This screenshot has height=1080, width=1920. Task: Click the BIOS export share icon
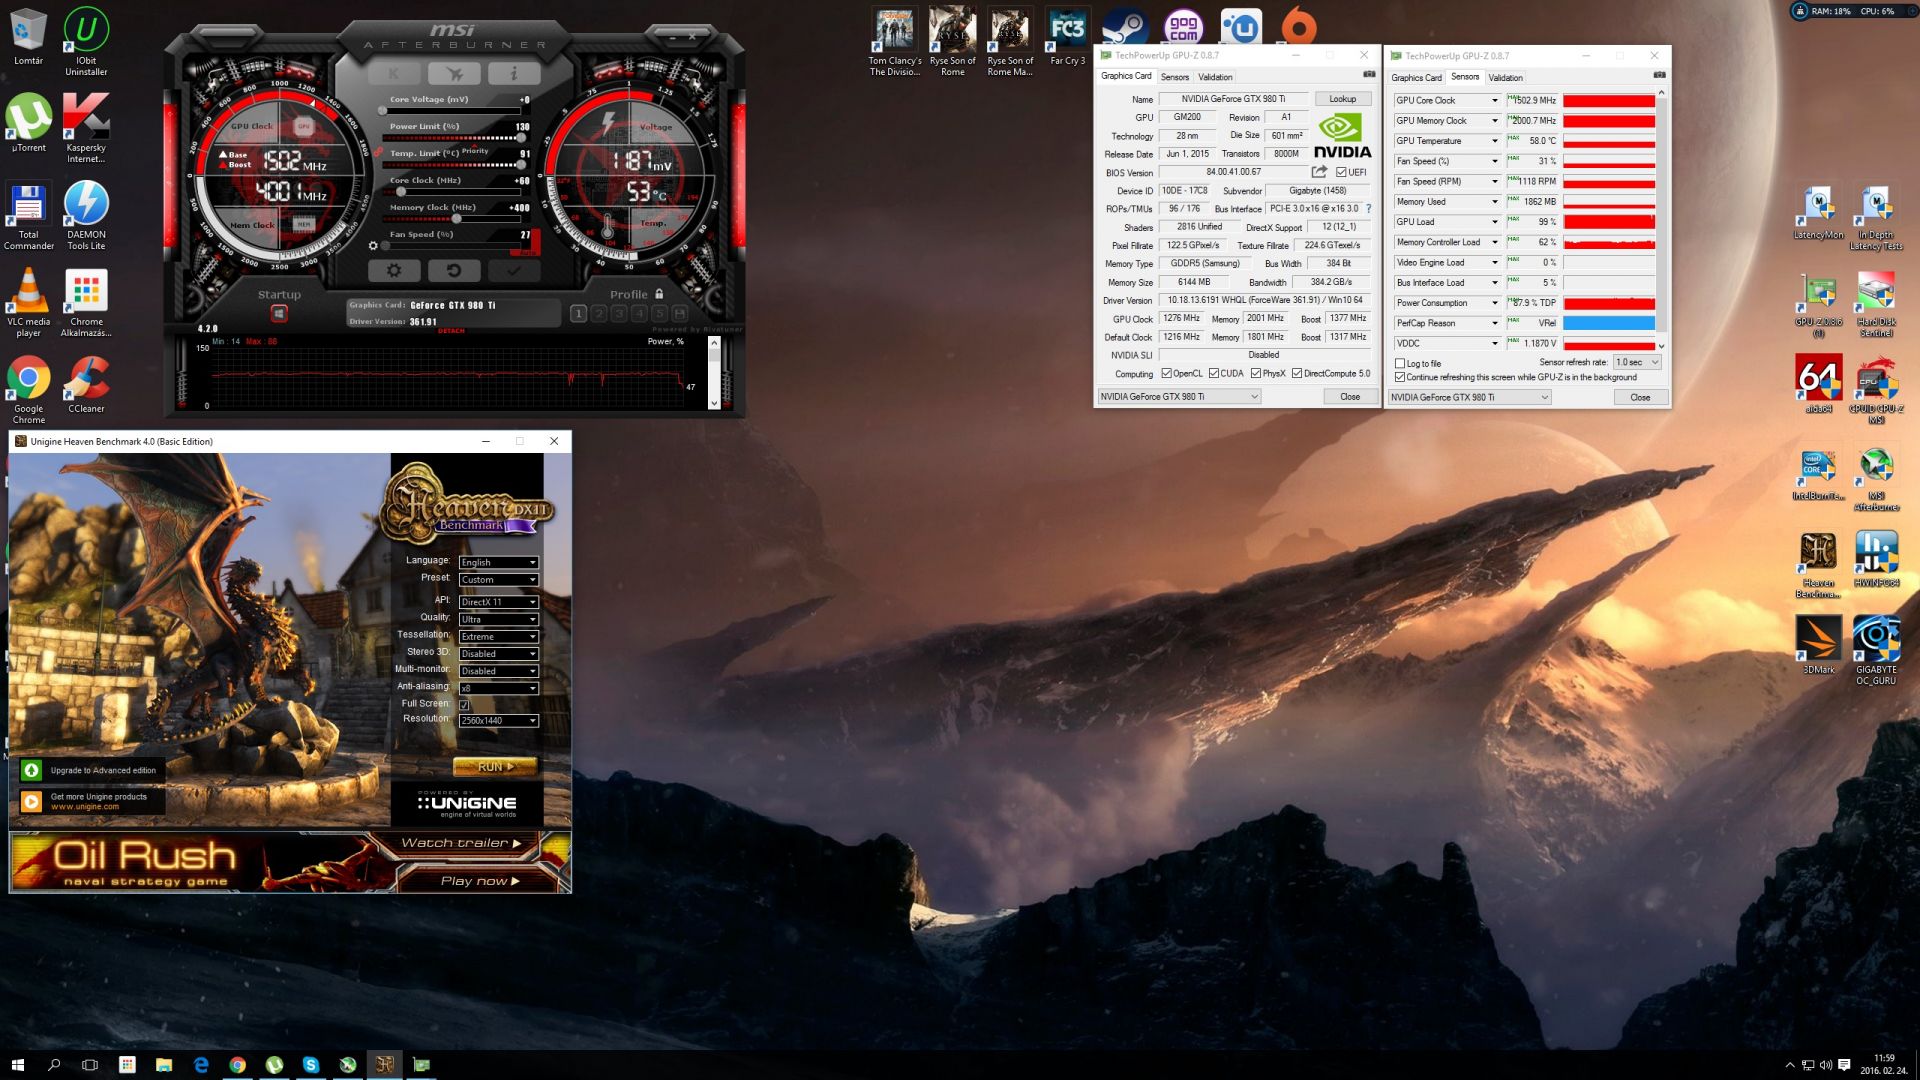[1319, 172]
